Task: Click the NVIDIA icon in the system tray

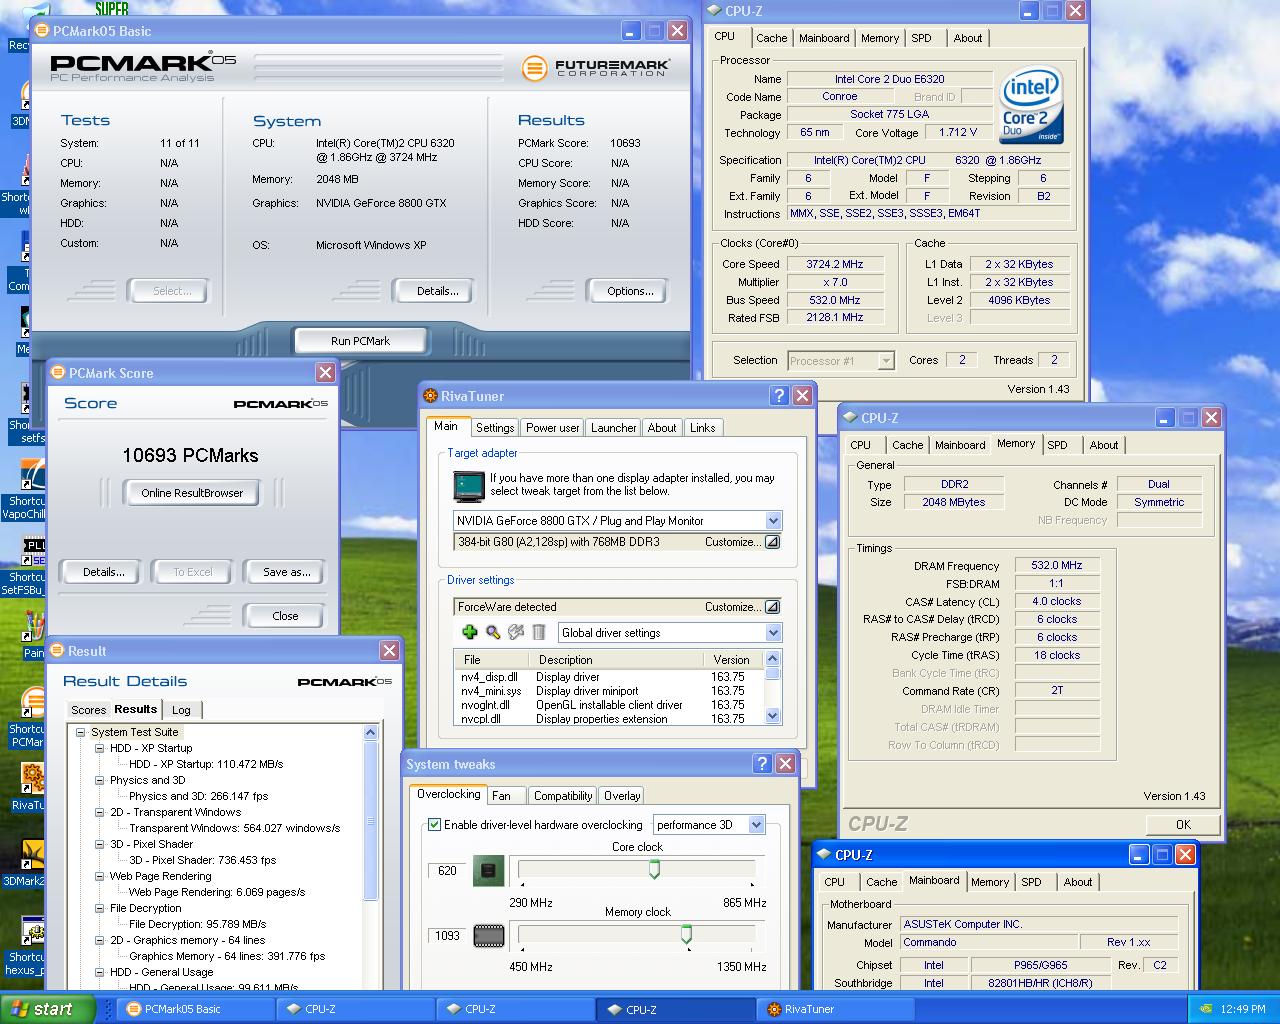Action: click(x=1206, y=1009)
